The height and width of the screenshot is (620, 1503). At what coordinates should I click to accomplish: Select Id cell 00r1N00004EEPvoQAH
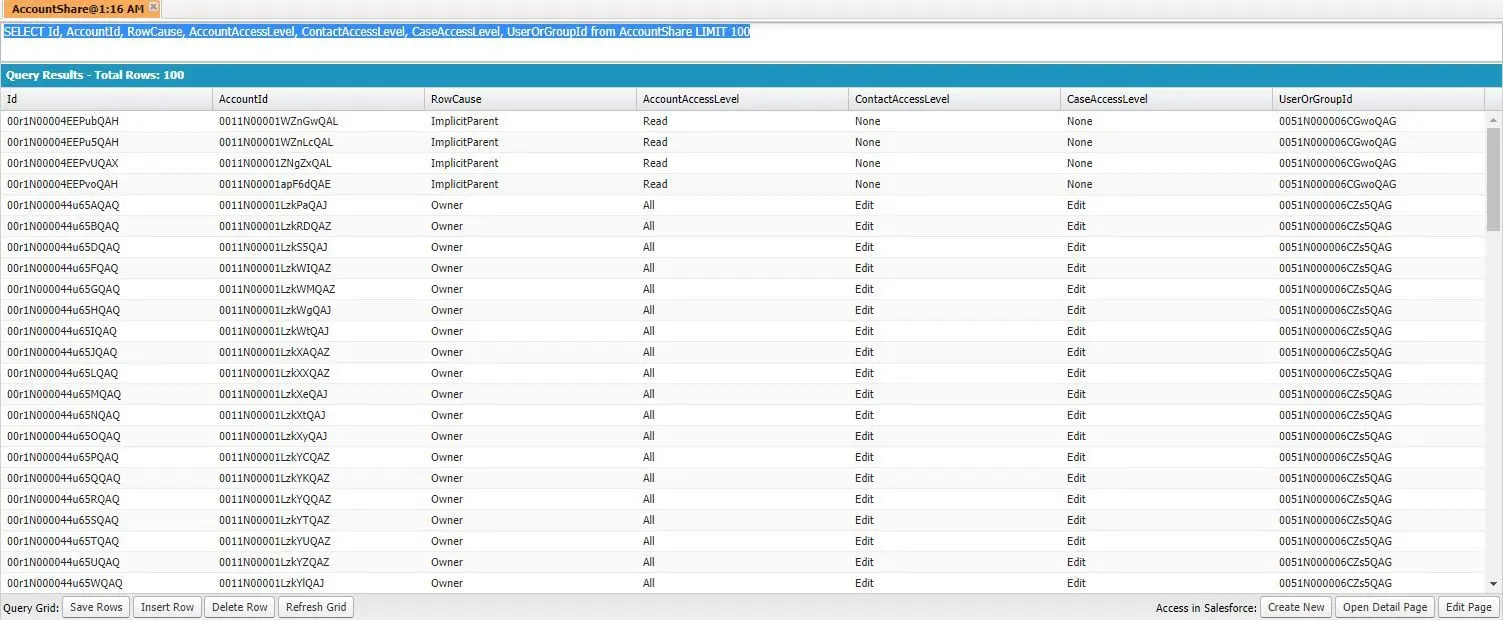click(106, 184)
